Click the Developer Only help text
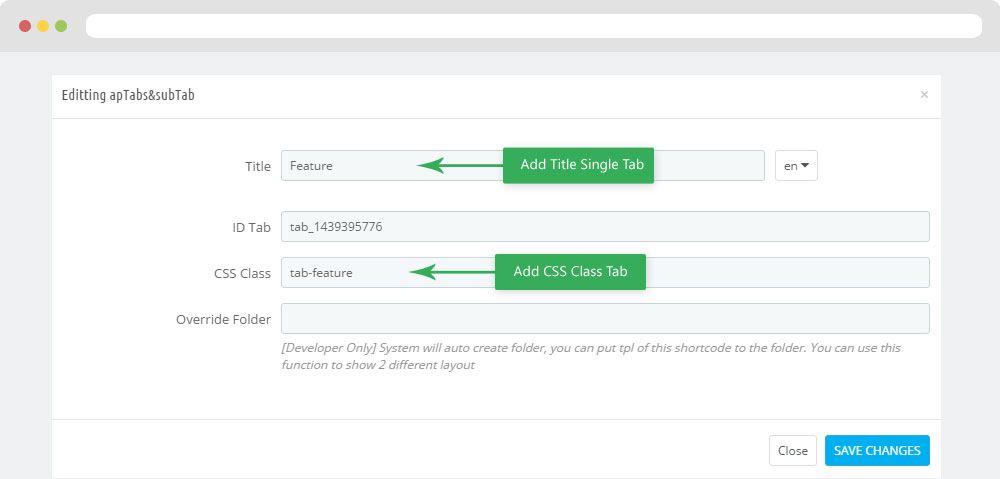This screenshot has width=1000, height=479. 591,357
